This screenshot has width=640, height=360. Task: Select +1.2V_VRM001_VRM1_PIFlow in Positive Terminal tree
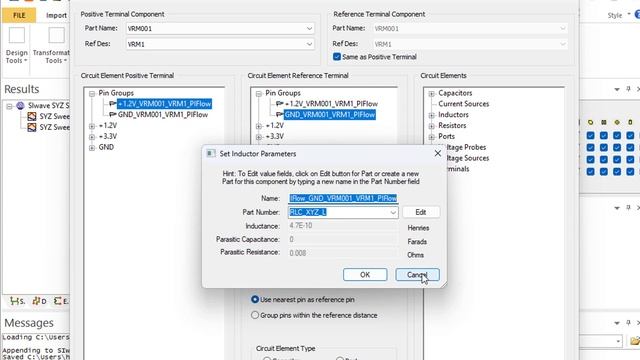click(x=164, y=104)
